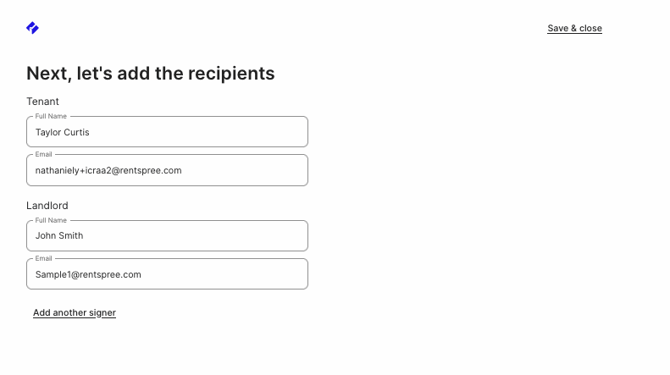The height and width of the screenshot is (375, 670).
Task: Click on the nathaniely+icraa2@rentspree.com email text
Action: click(109, 170)
